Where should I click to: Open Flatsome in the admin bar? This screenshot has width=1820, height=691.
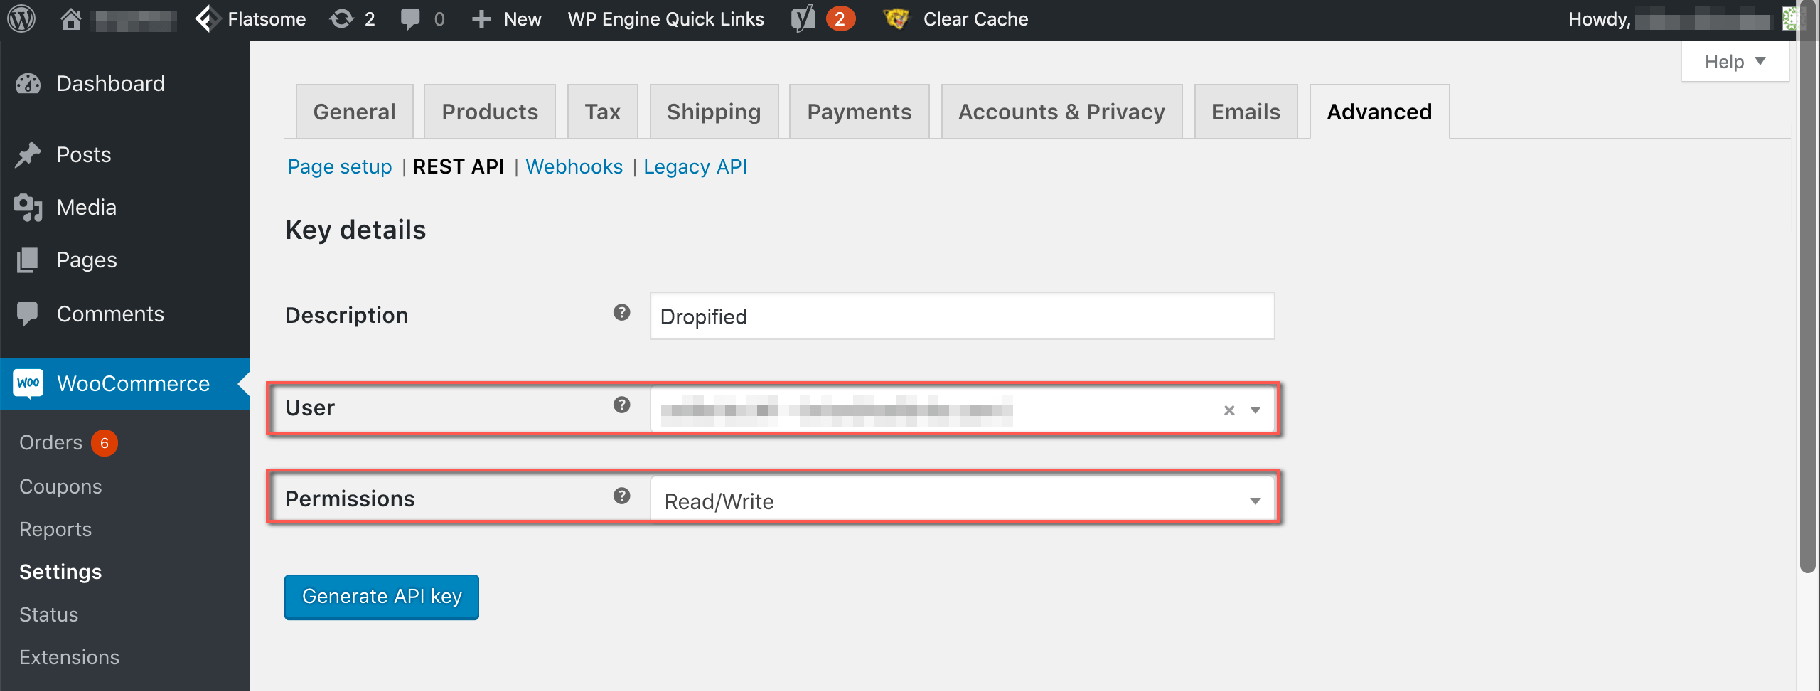click(x=267, y=19)
